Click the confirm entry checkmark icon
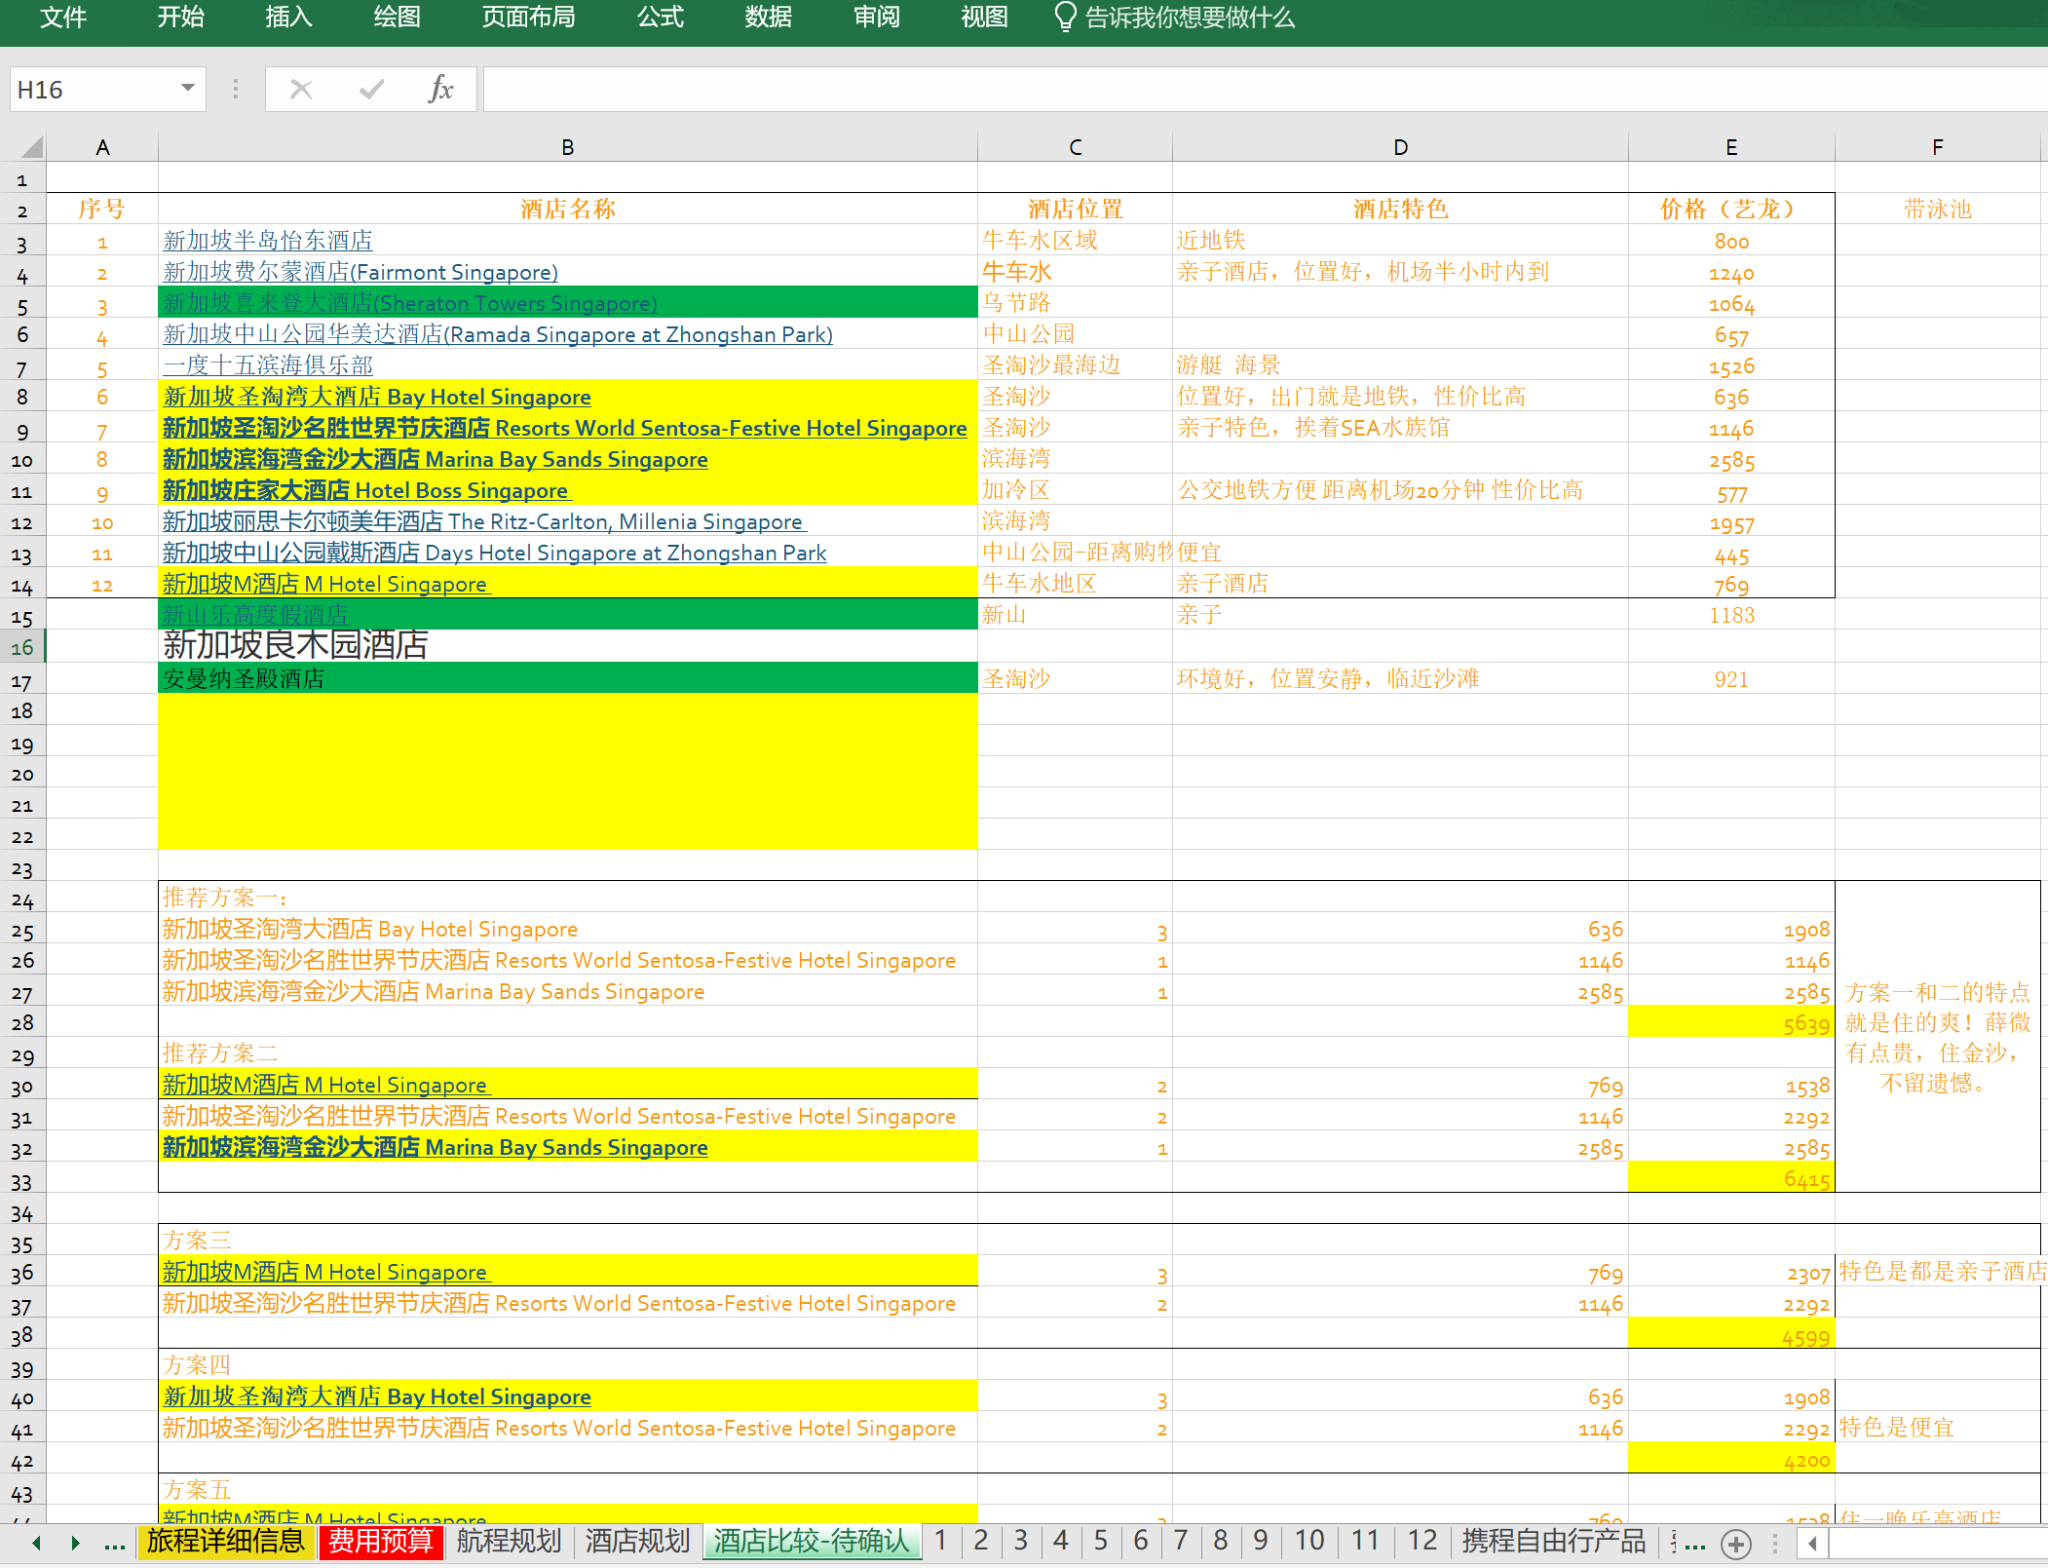This screenshot has height=1568, width=2048. click(x=371, y=90)
